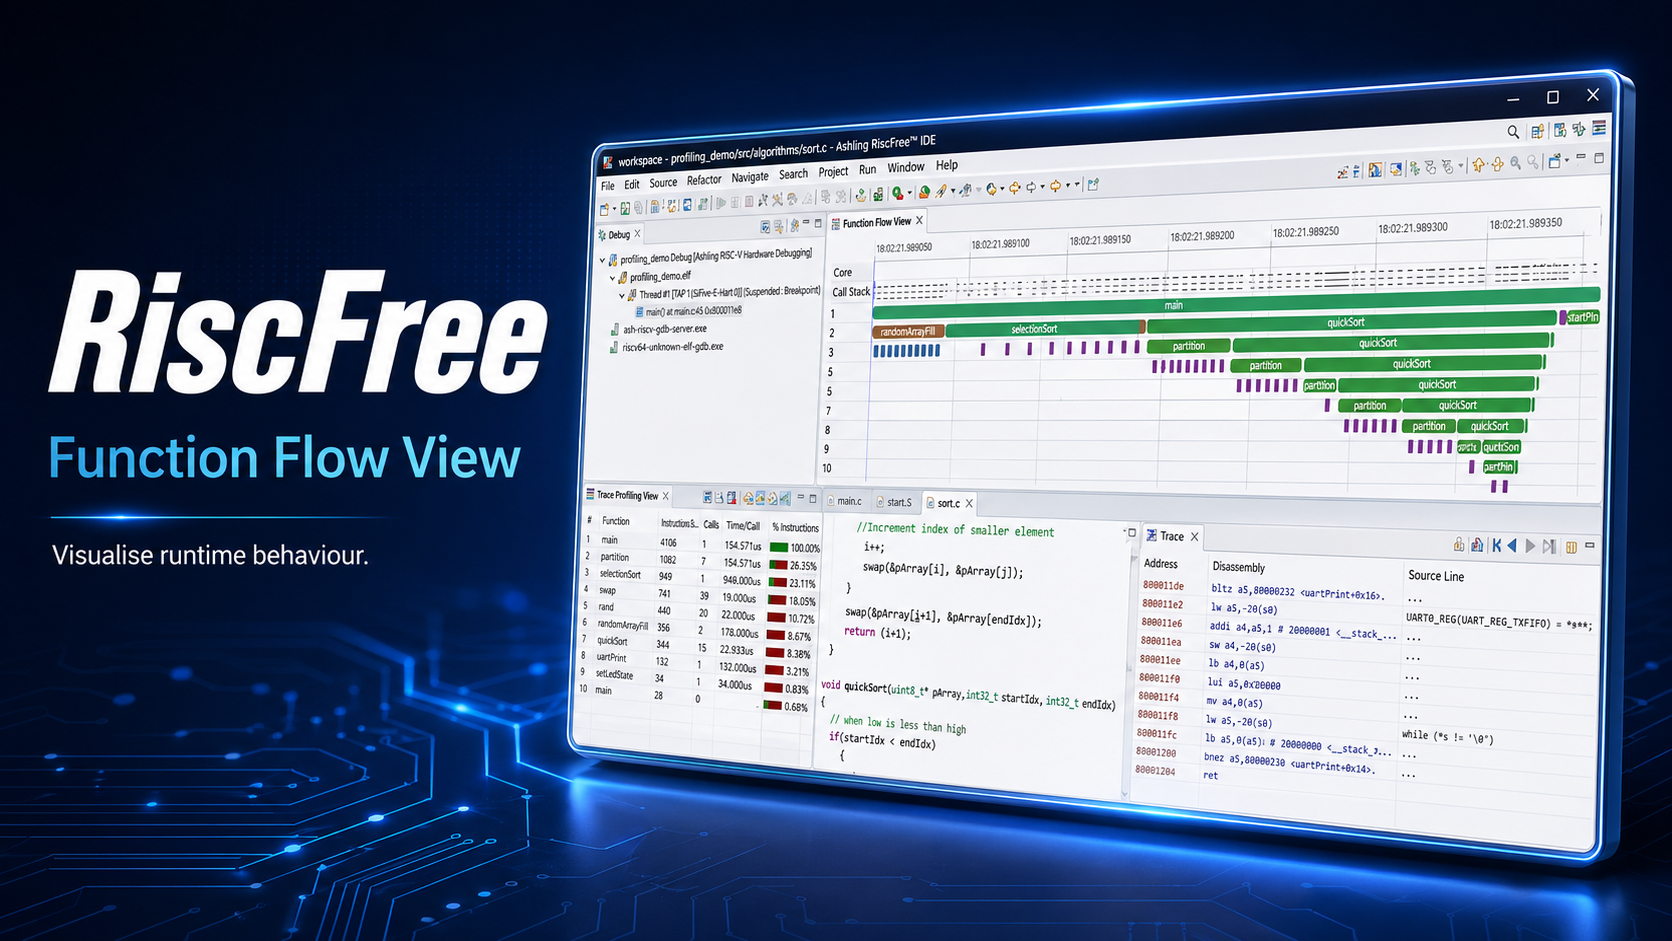Open the New file dropdown arrow
The image size is (1672, 941).
[x=614, y=209]
